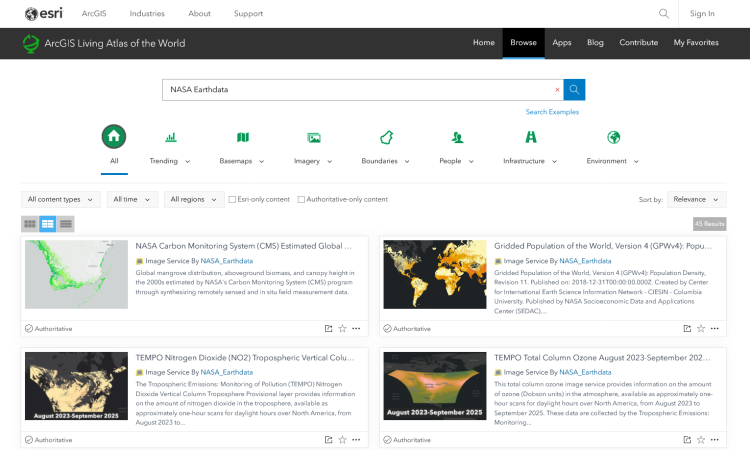Choose the Environment globe icon
Viewport: 750px width, 450px height.
[614, 138]
